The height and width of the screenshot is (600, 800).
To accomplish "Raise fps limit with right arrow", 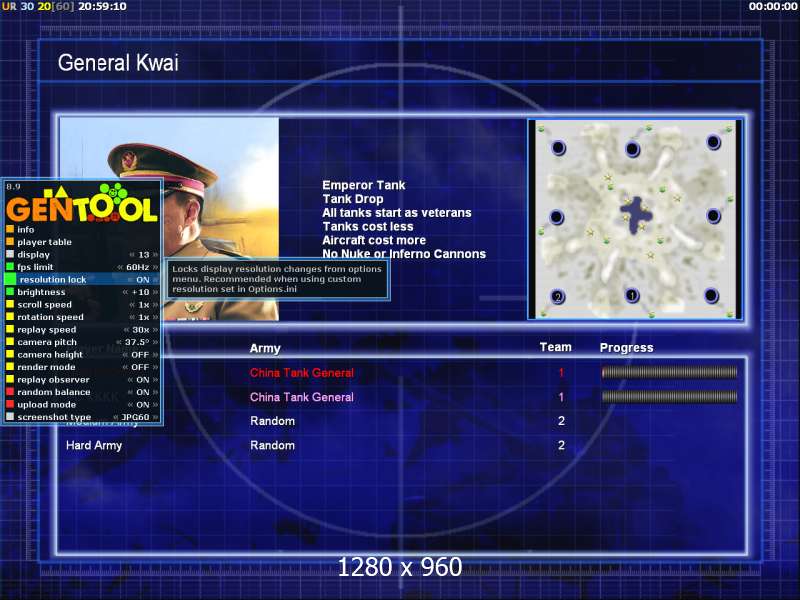I will coord(155,267).
